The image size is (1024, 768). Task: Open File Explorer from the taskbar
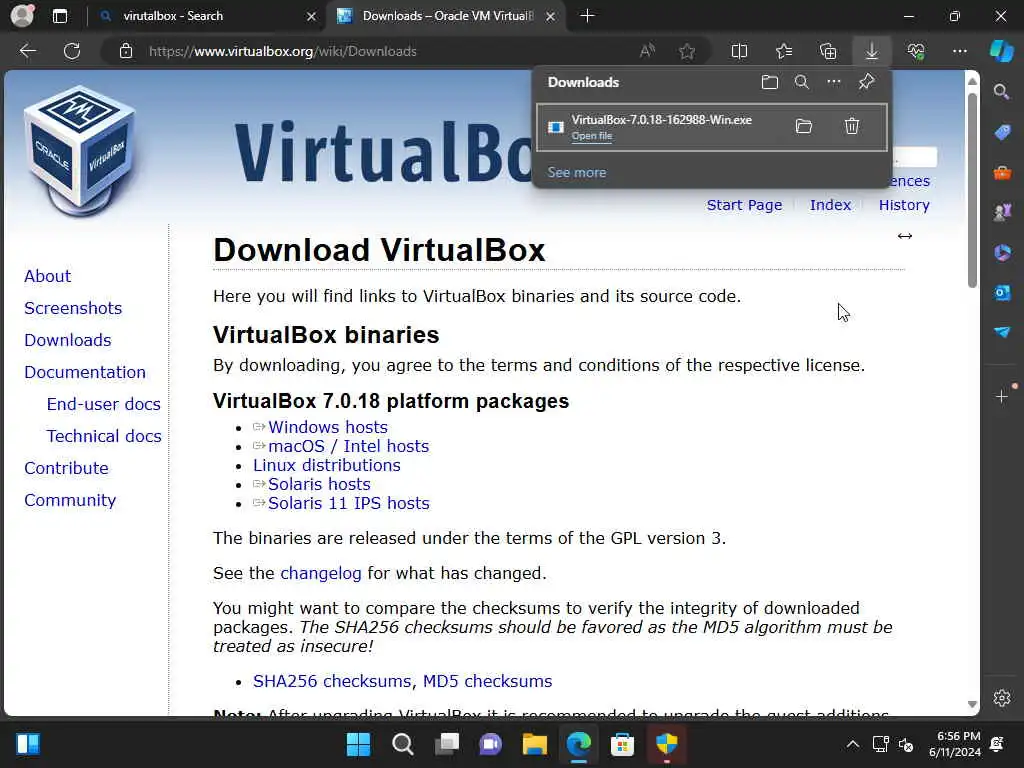(x=534, y=744)
